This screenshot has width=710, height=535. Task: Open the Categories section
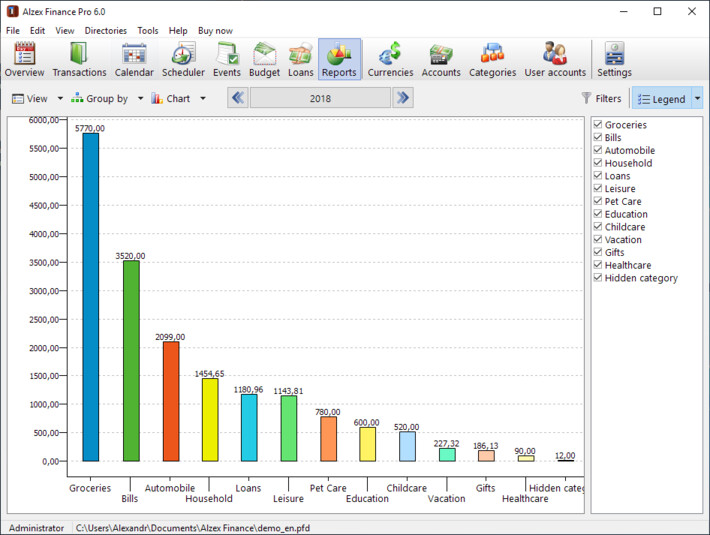pyautogui.click(x=493, y=59)
